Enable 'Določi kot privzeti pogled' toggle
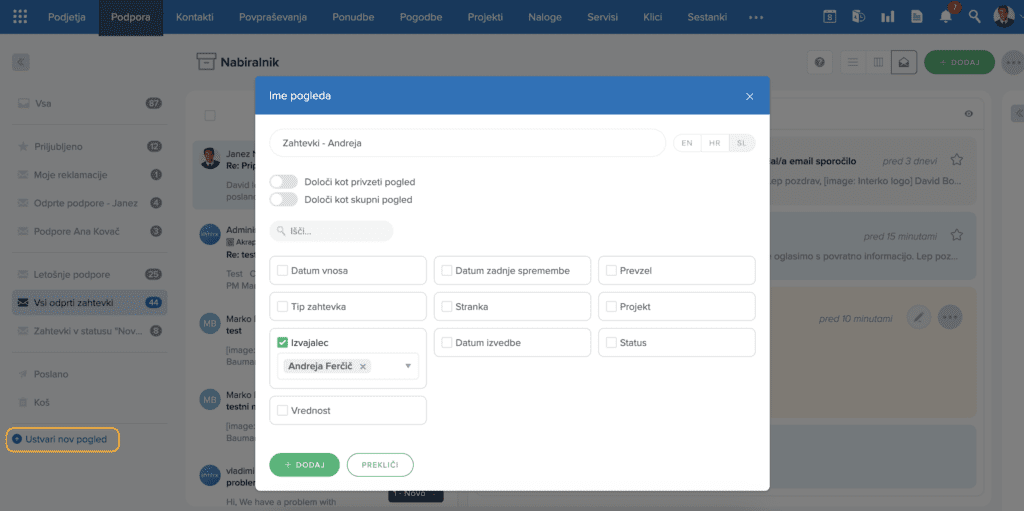The height and width of the screenshot is (511, 1024). tap(284, 182)
